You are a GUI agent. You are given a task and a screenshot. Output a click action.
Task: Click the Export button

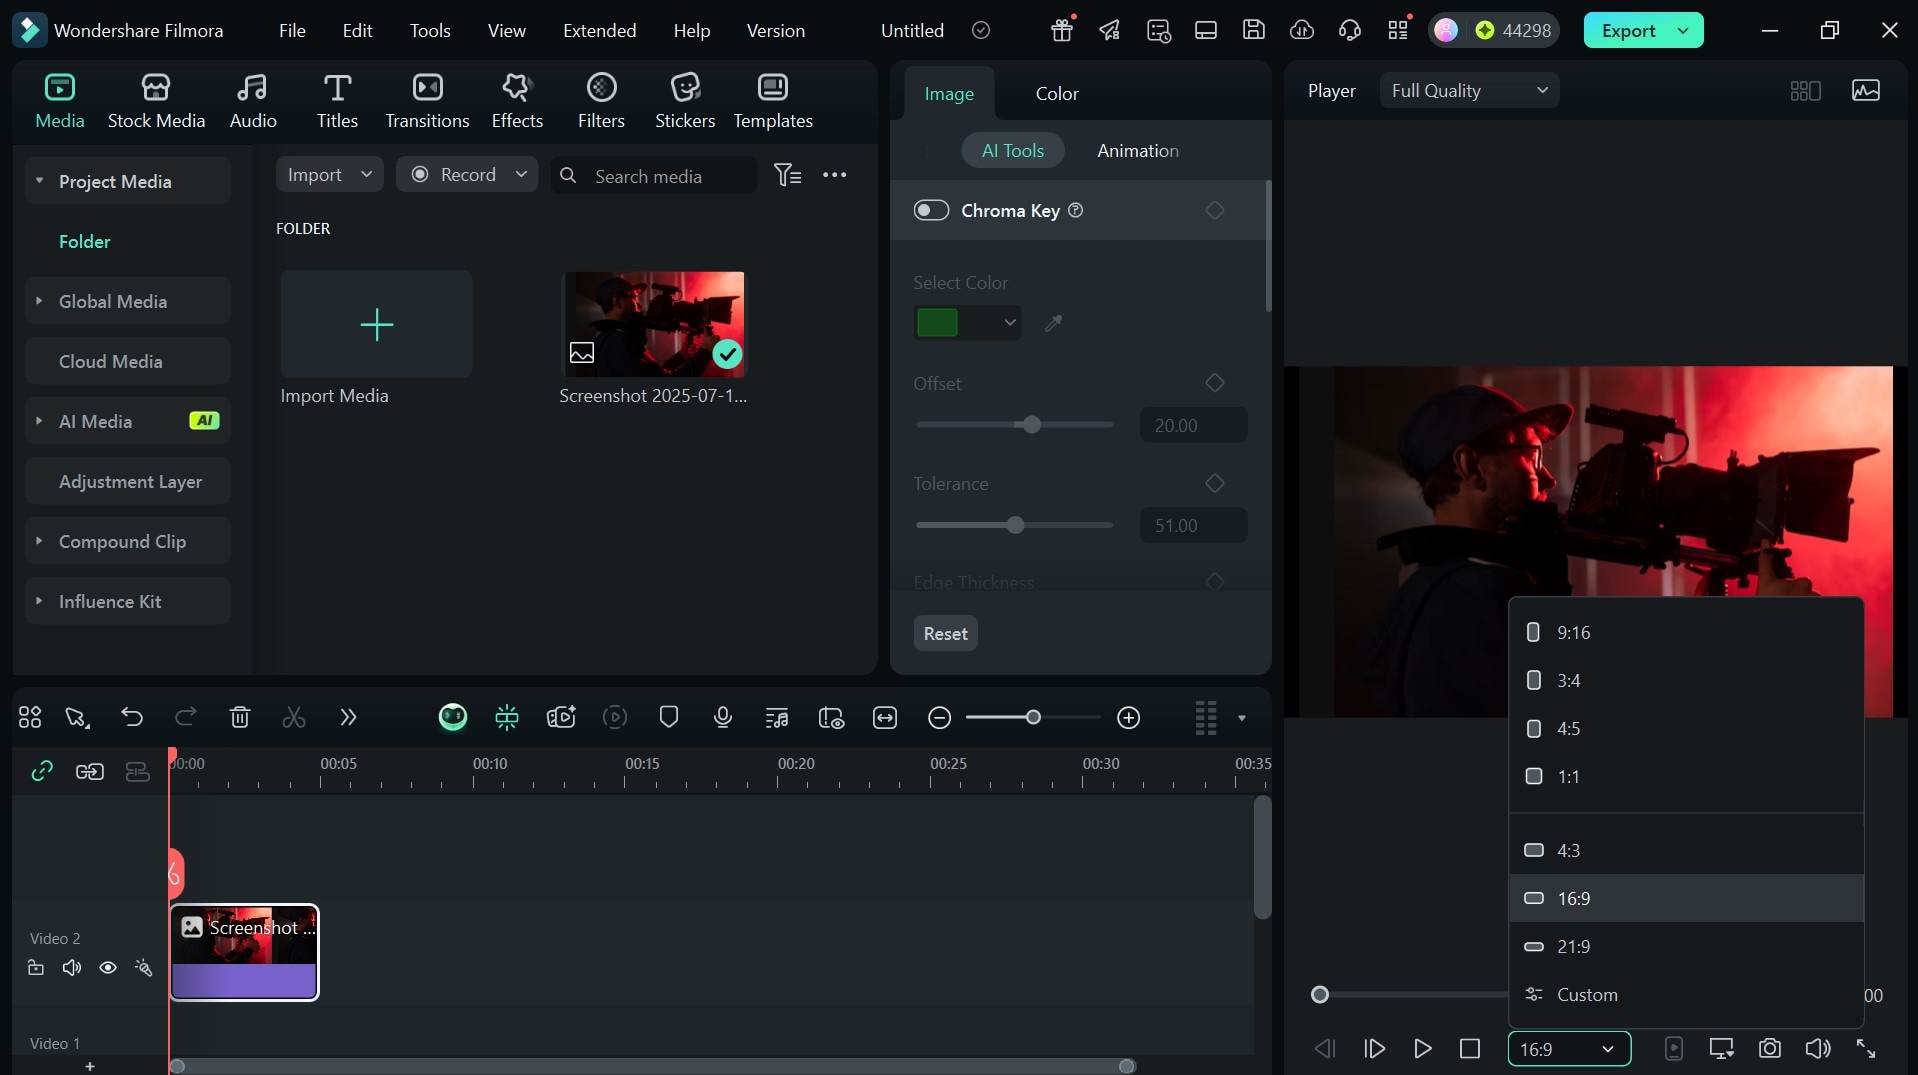(1628, 30)
